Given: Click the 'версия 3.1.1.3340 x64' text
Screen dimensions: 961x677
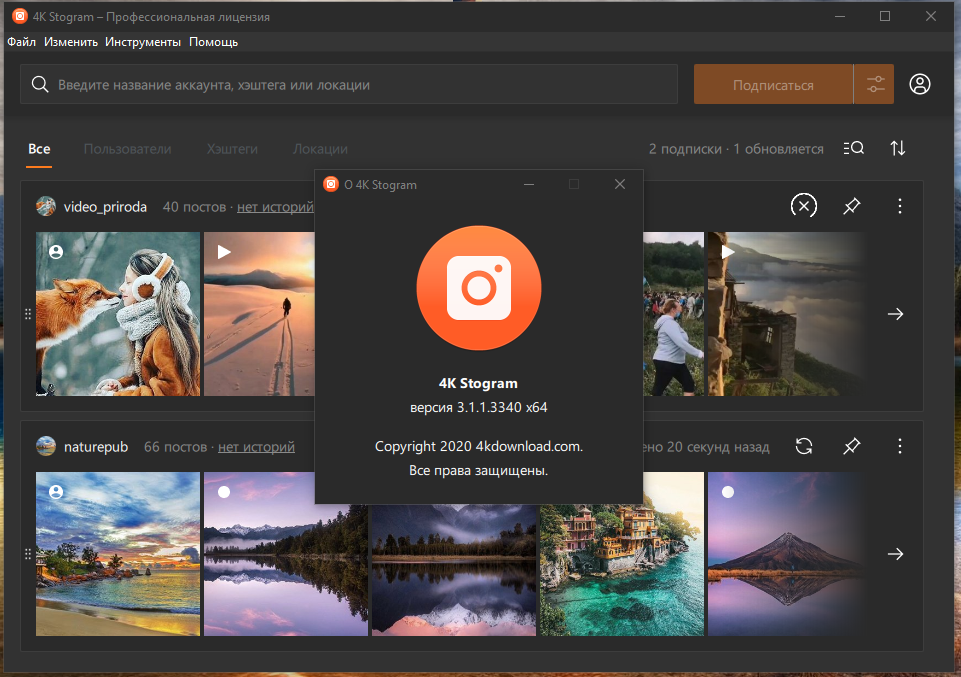Looking at the screenshot, I should 479,407.
